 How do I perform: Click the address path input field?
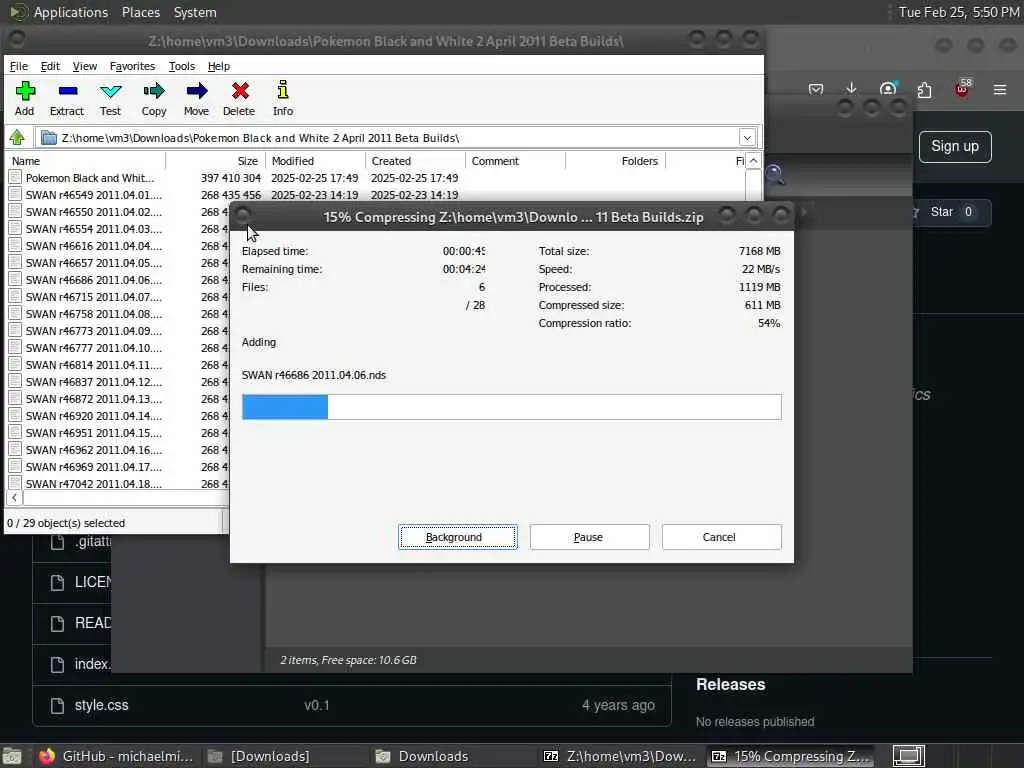[x=398, y=138]
